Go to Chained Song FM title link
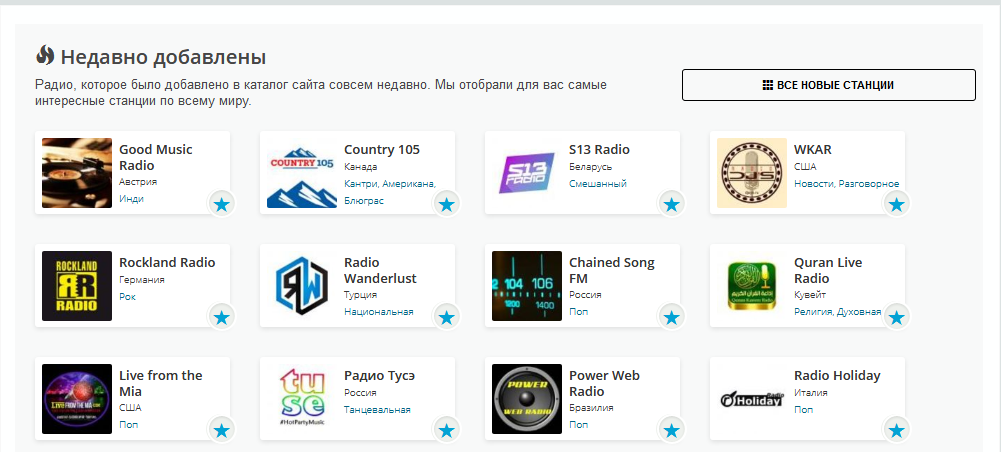Screen dimensions: 1001x452 612,271
